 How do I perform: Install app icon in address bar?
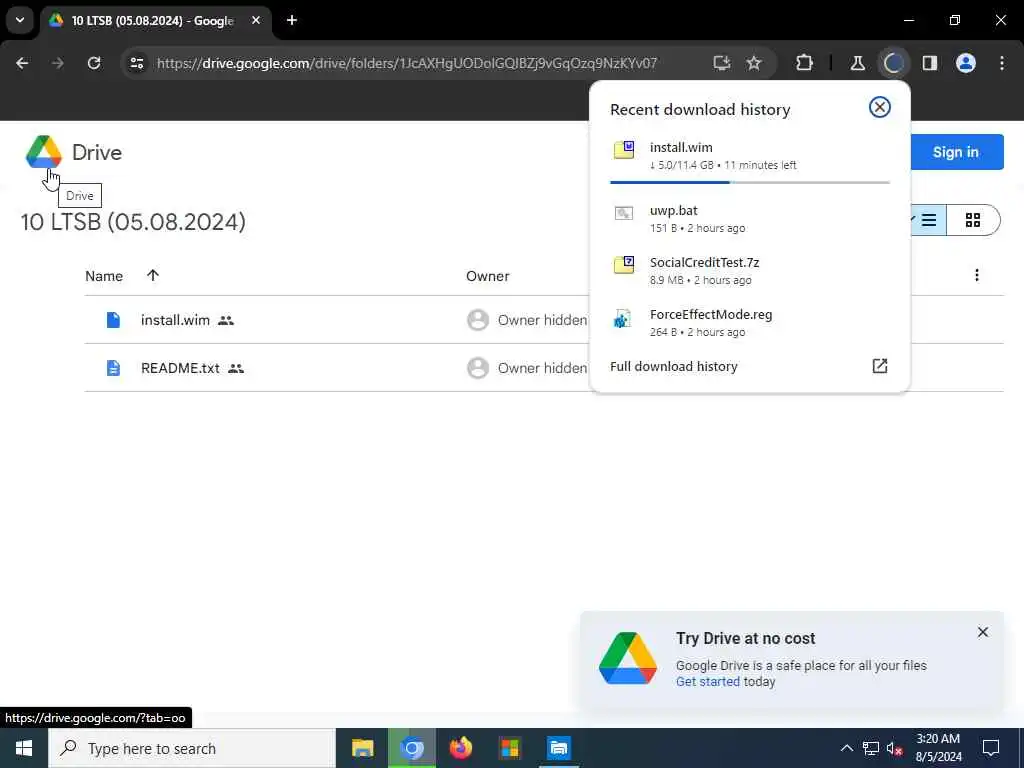point(721,63)
